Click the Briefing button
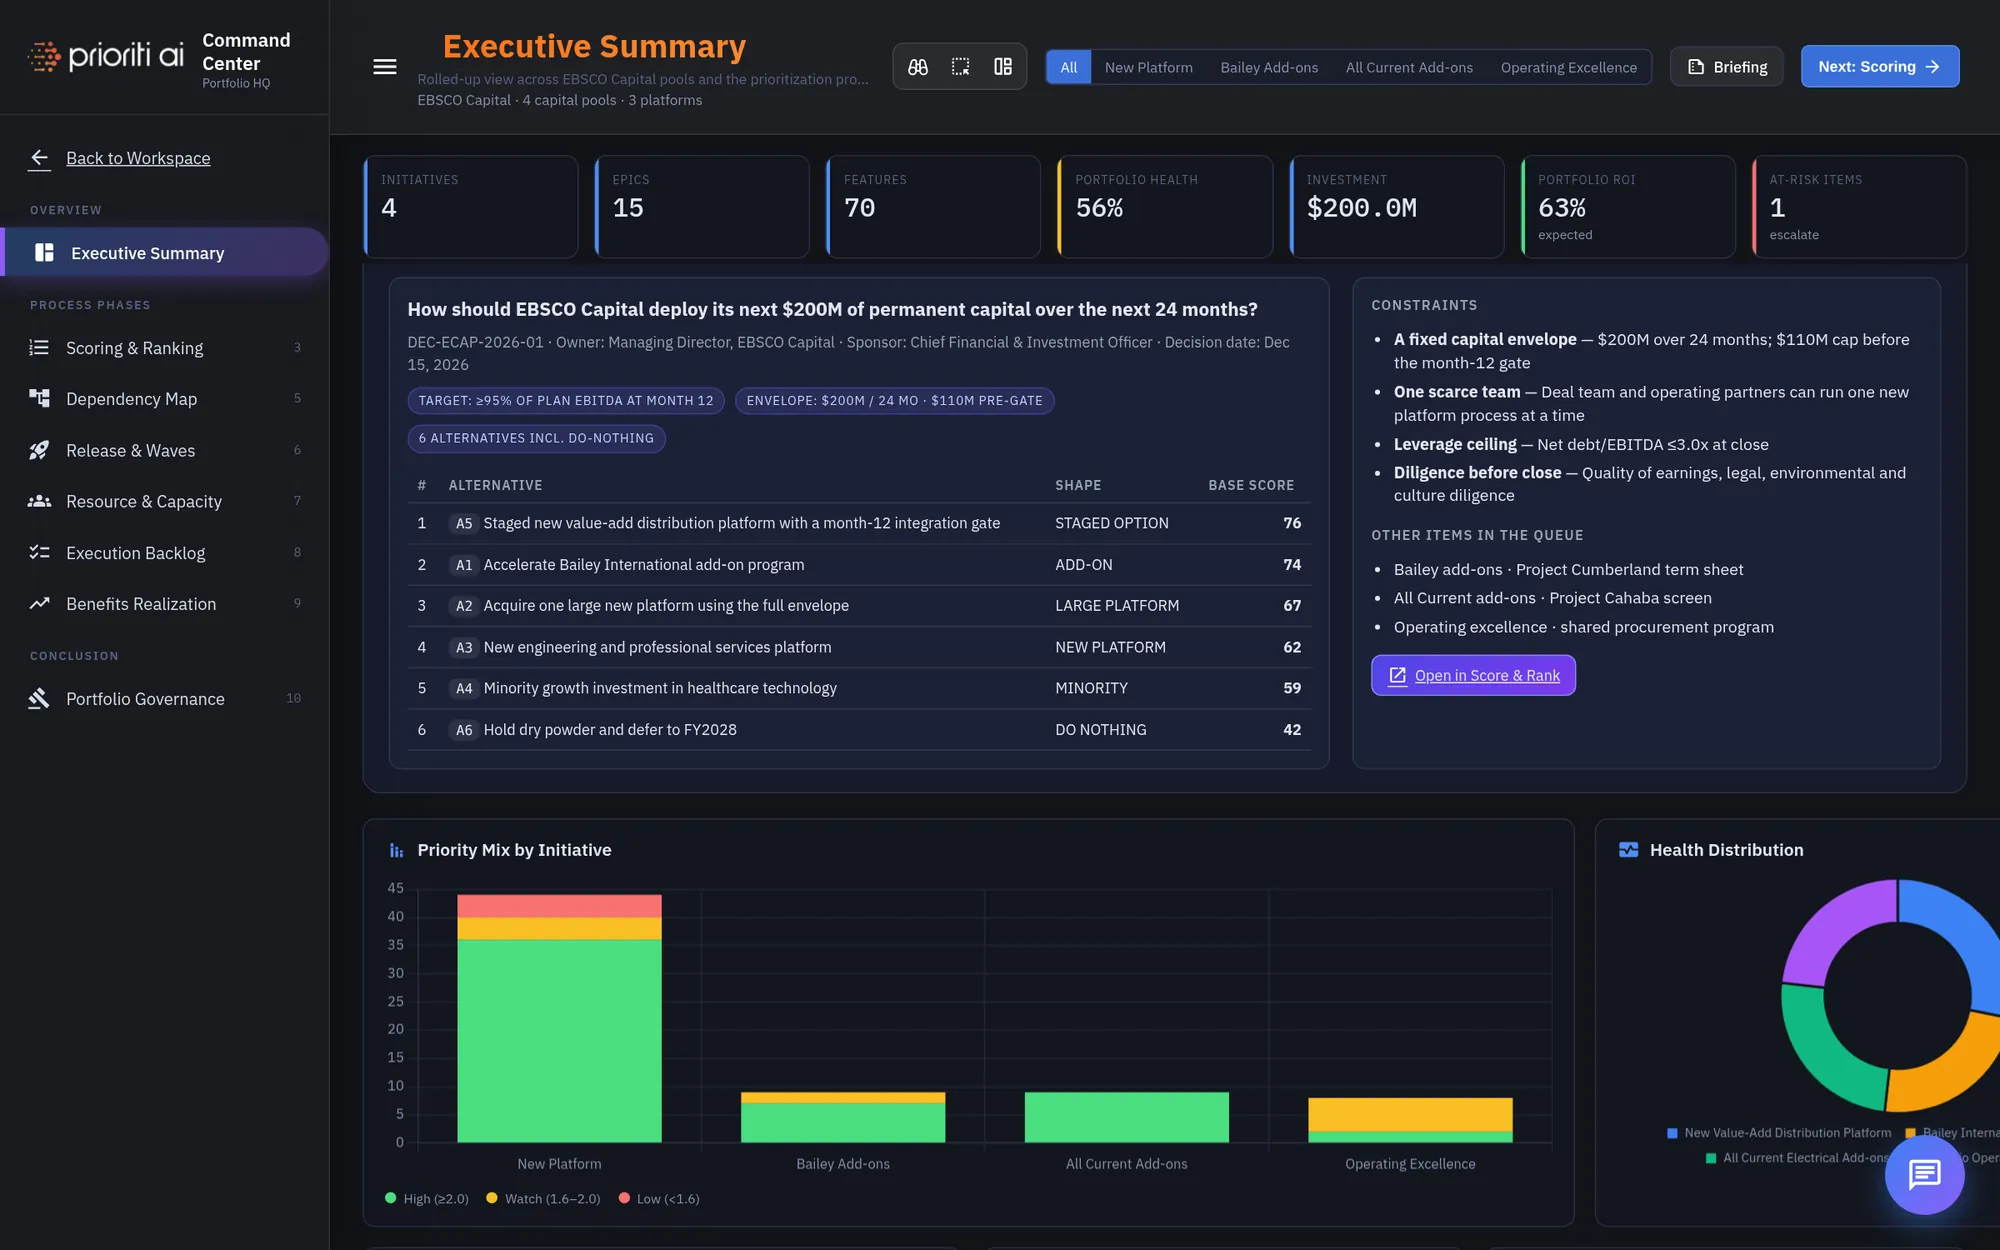Image resolution: width=2000 pixels, height=1250 pixels. 1727,67
